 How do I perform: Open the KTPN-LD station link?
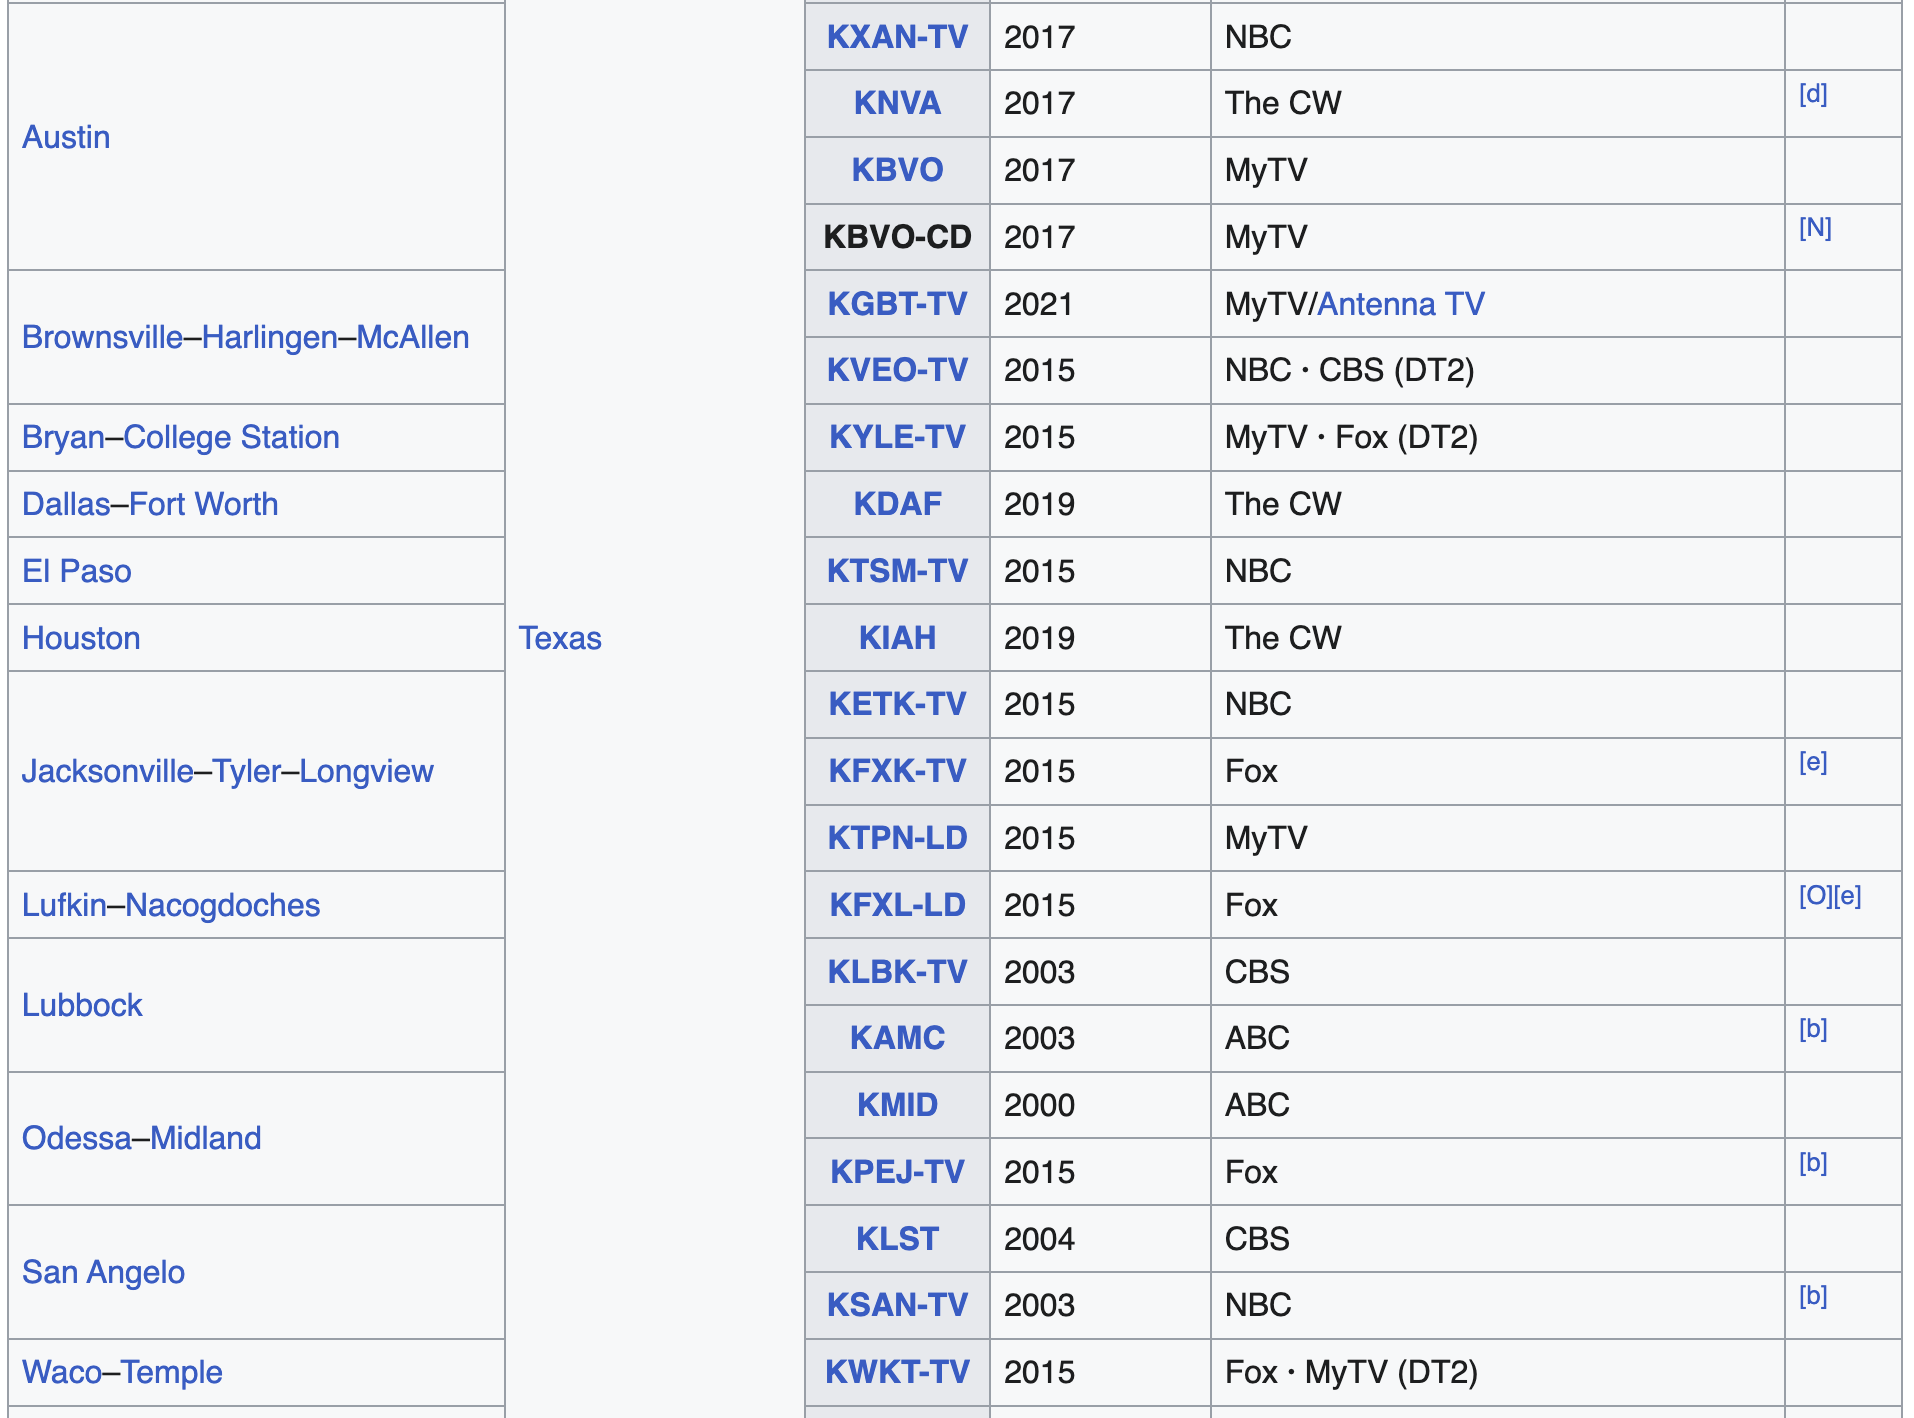897,838
